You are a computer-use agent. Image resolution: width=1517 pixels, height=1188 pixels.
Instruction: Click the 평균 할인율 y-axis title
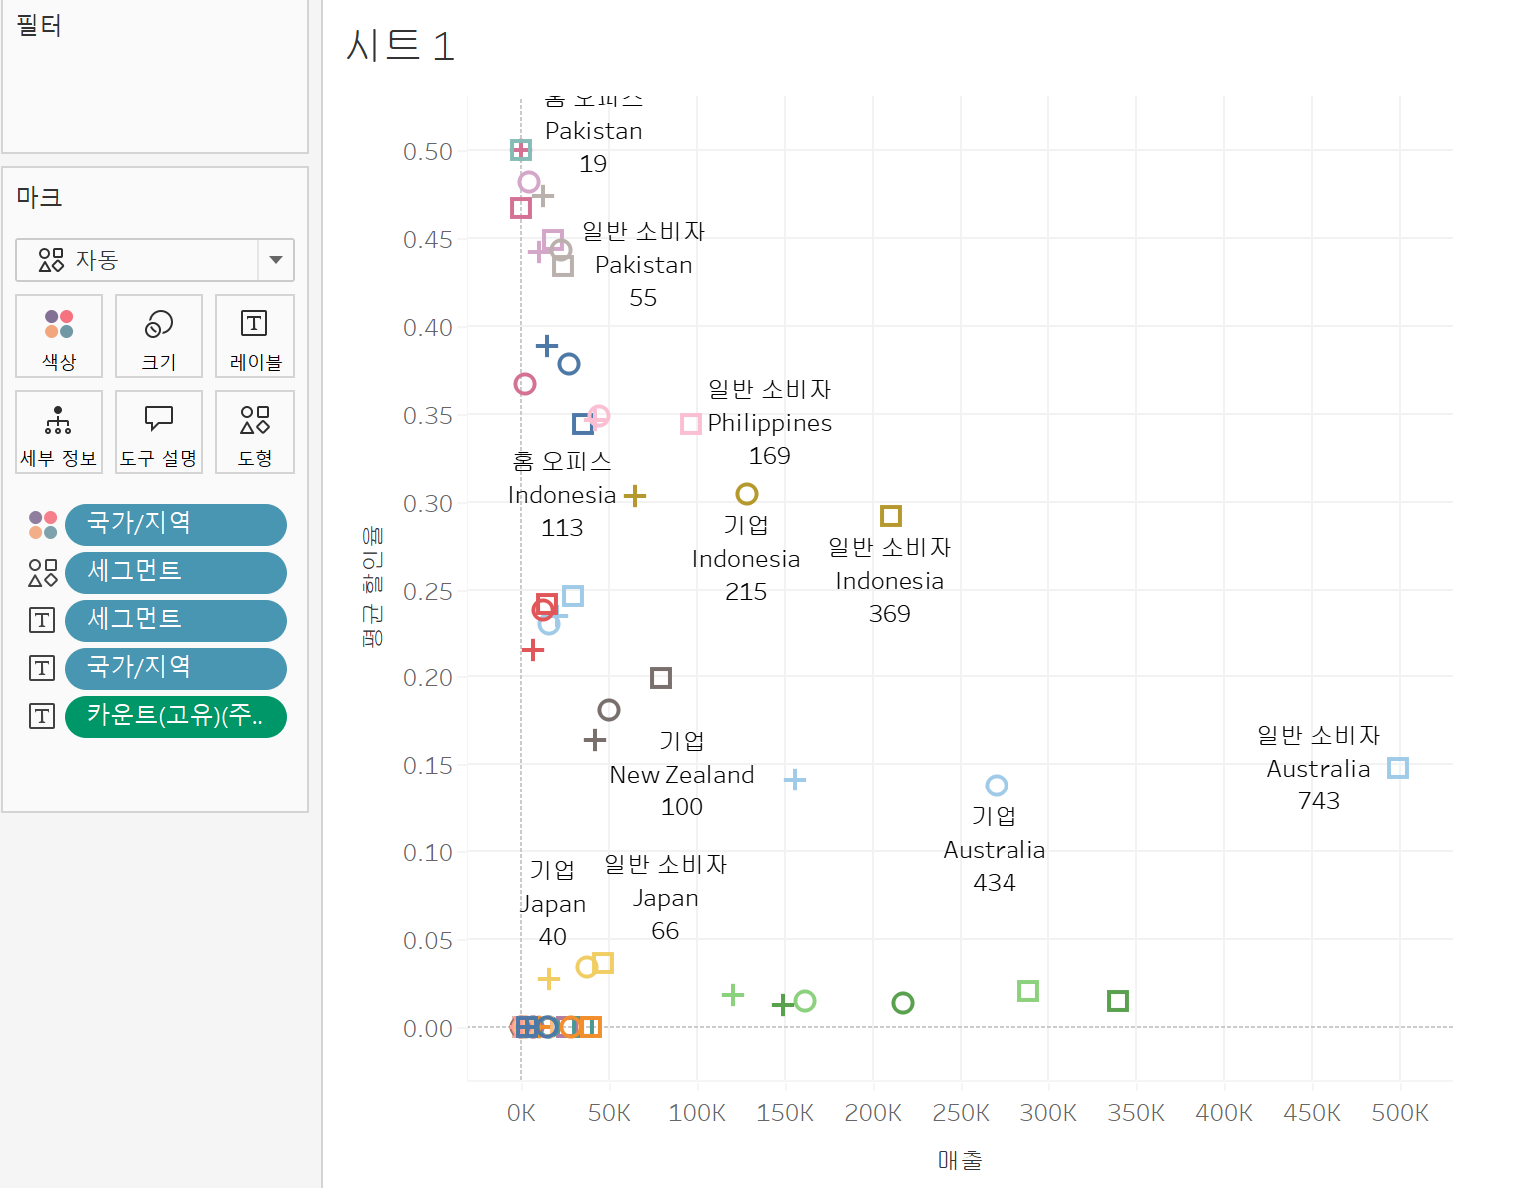pos(372,587)
